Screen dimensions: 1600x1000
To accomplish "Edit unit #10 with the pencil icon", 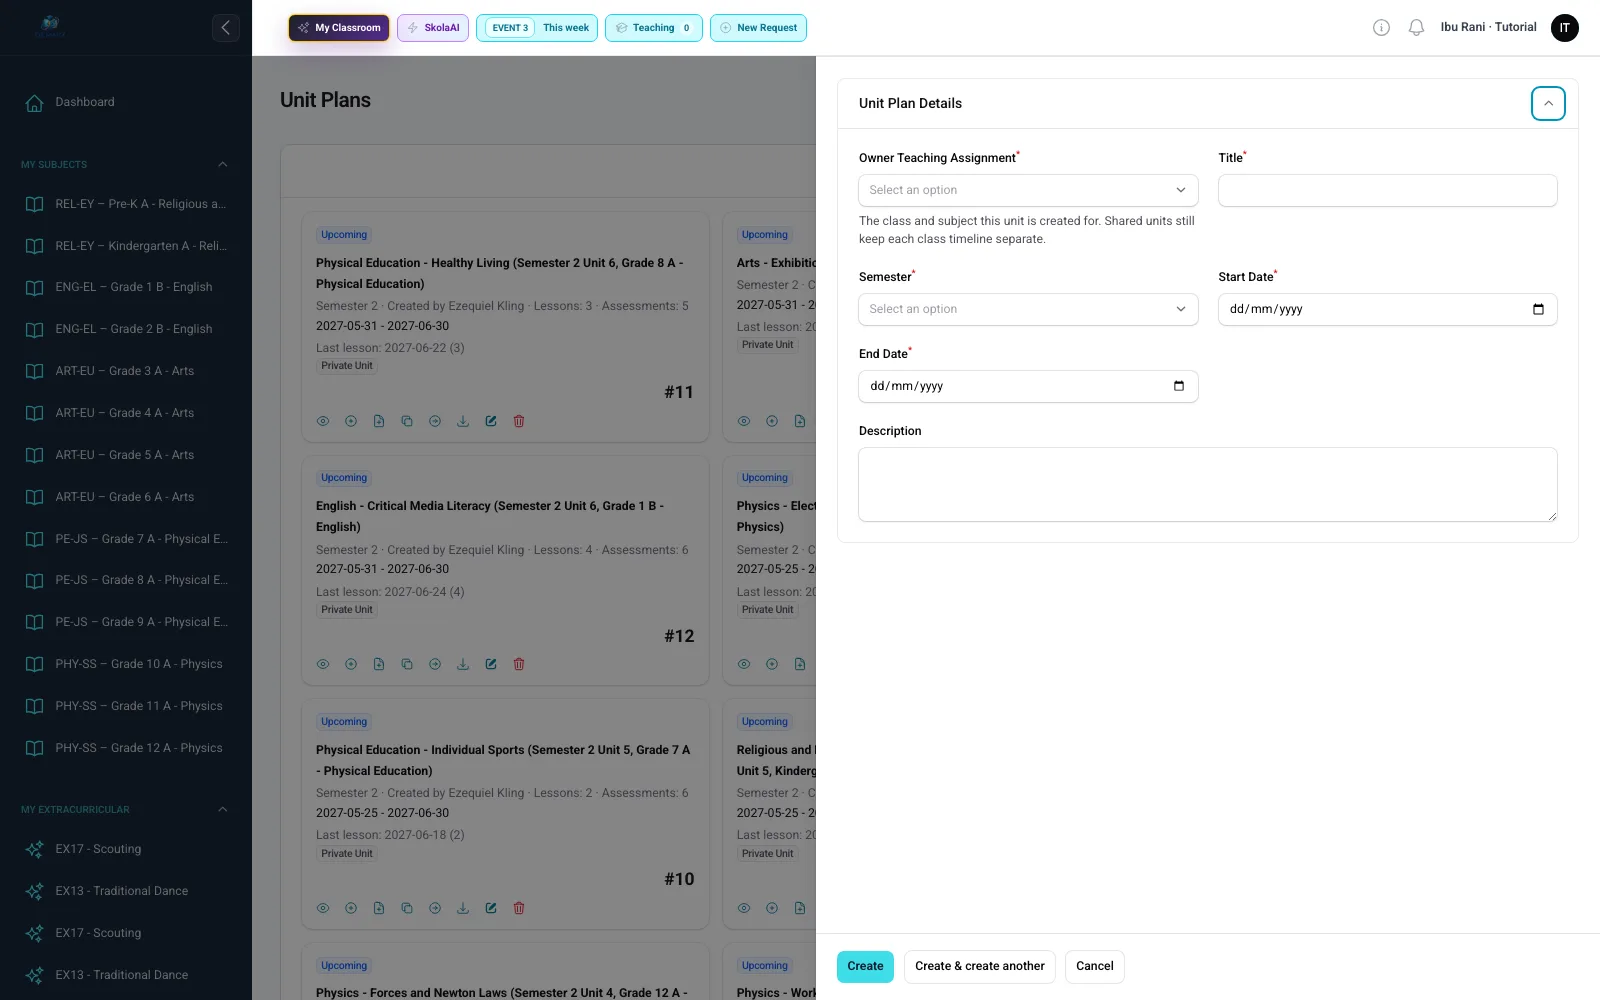I will [491, 908].
